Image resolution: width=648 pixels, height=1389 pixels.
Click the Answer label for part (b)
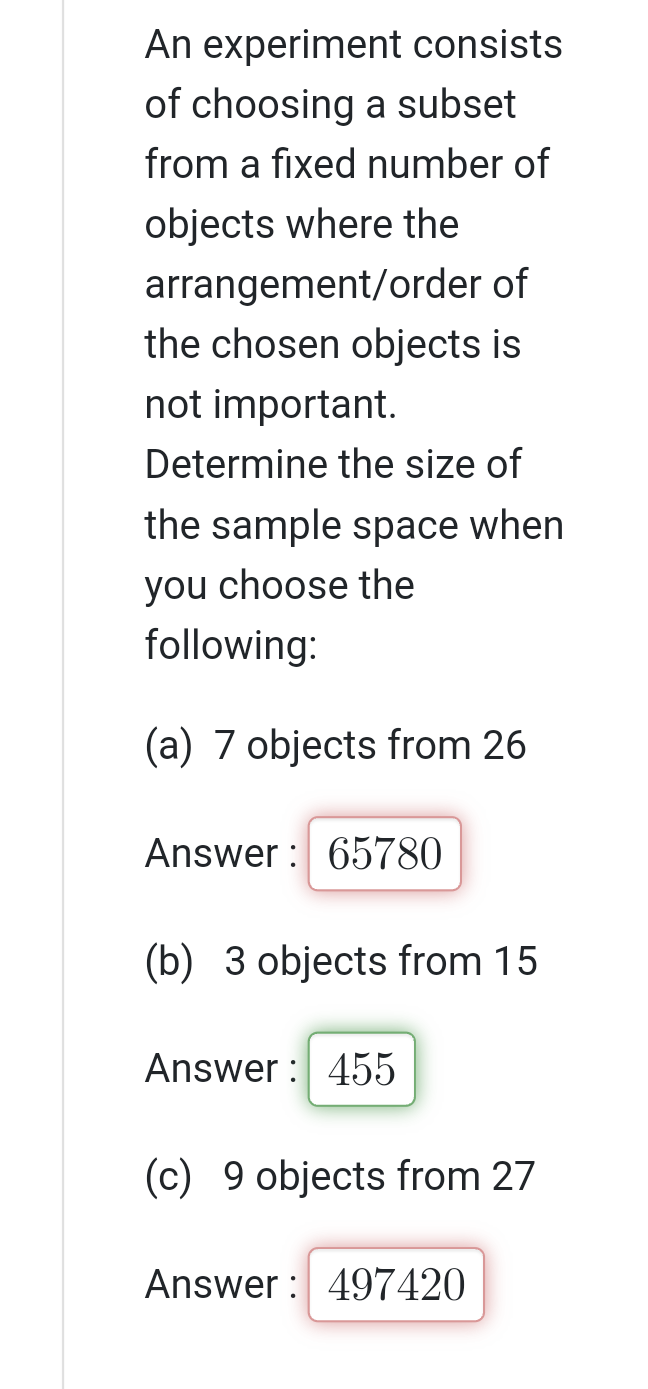[x=218, y=1069]
